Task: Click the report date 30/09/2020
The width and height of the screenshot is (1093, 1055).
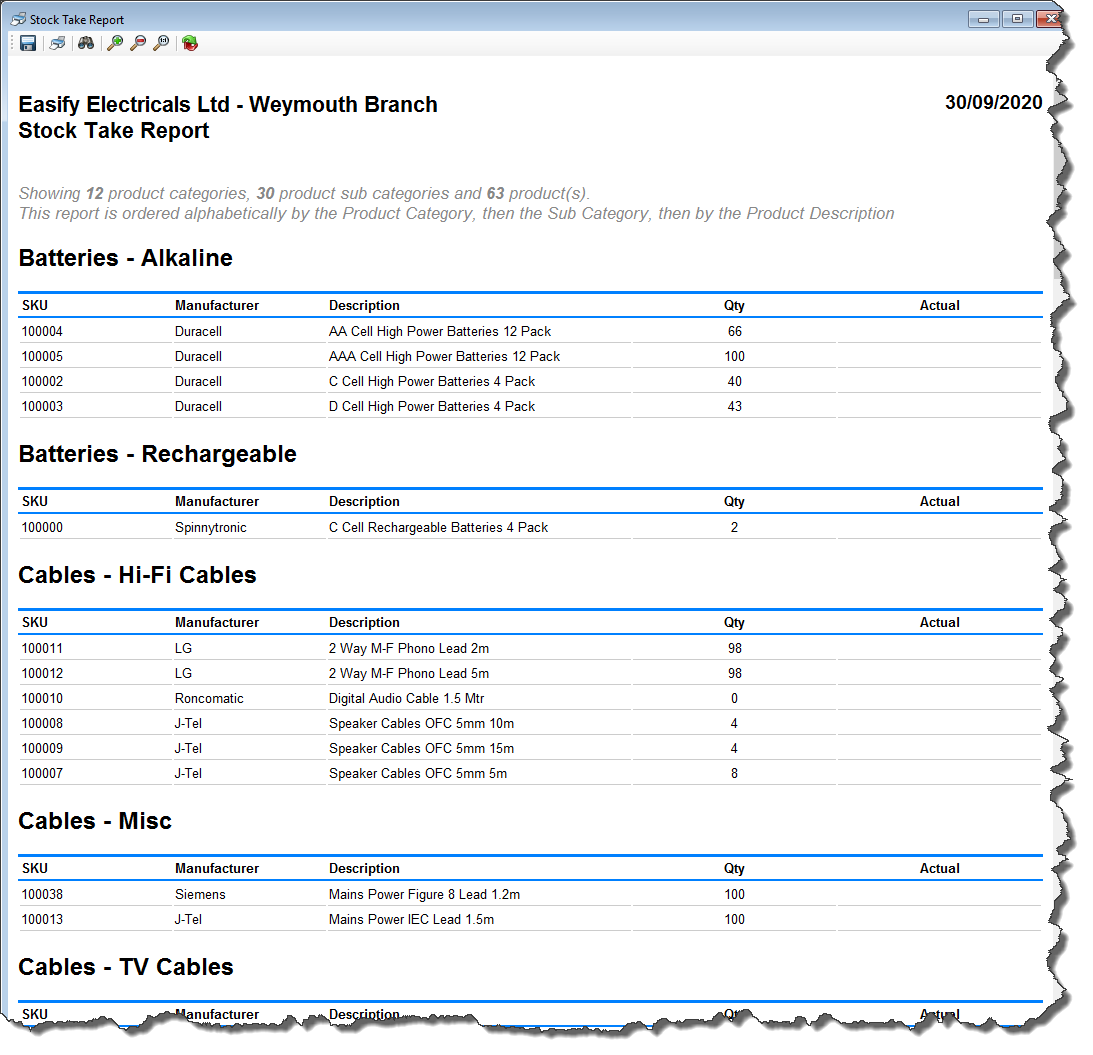Action: 993,103
